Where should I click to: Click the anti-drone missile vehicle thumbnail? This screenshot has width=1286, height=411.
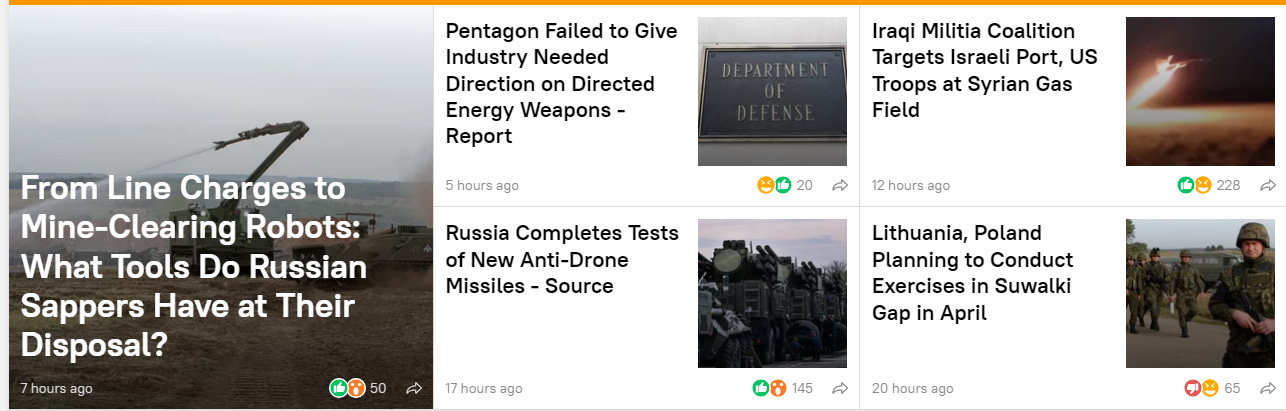[772, 294]
